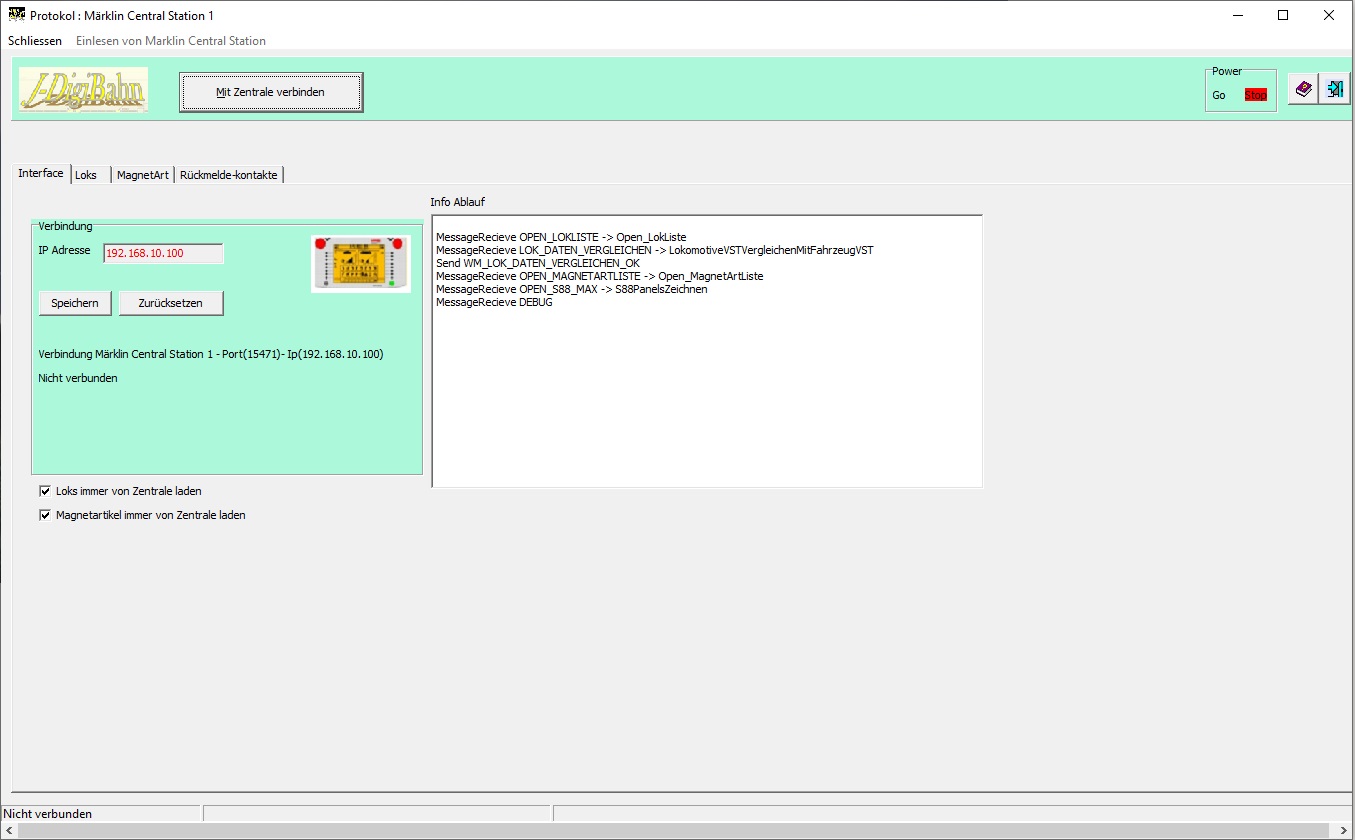Switch to the Interface tab
The width and height of the screenshot is (1355, 840).
41,173
